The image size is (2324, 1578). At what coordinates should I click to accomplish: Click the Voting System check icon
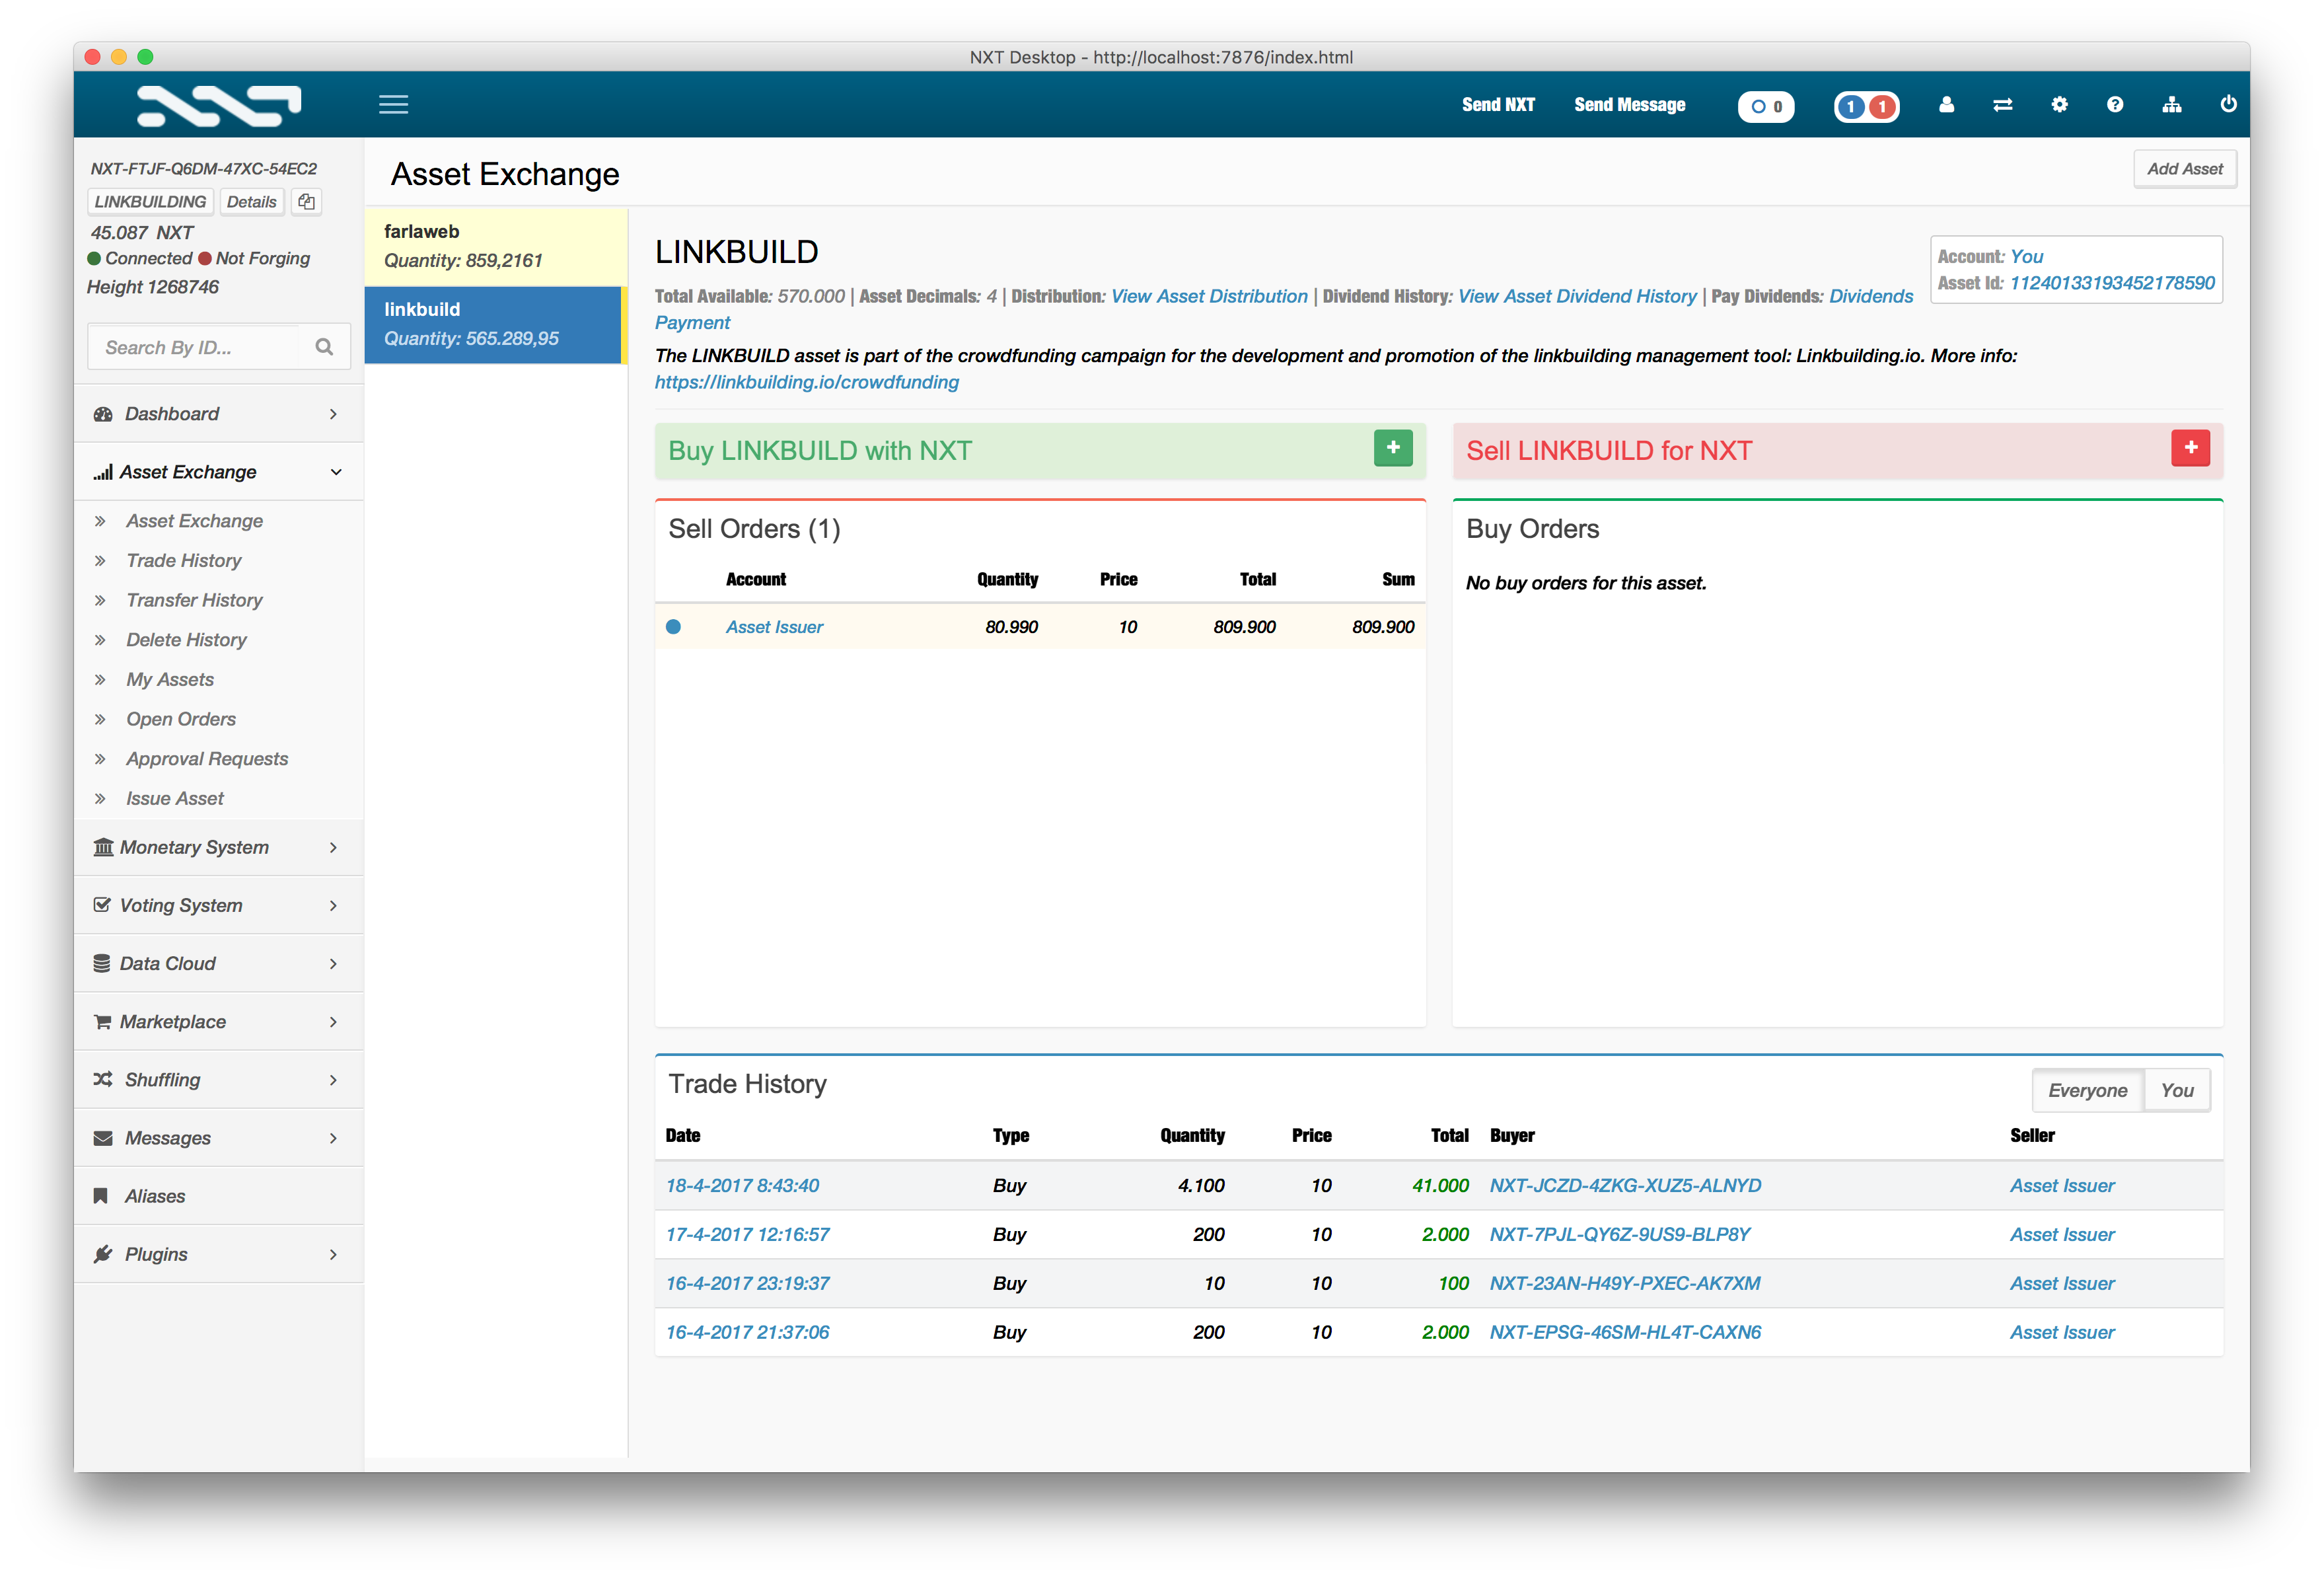[x=102, y=905]
